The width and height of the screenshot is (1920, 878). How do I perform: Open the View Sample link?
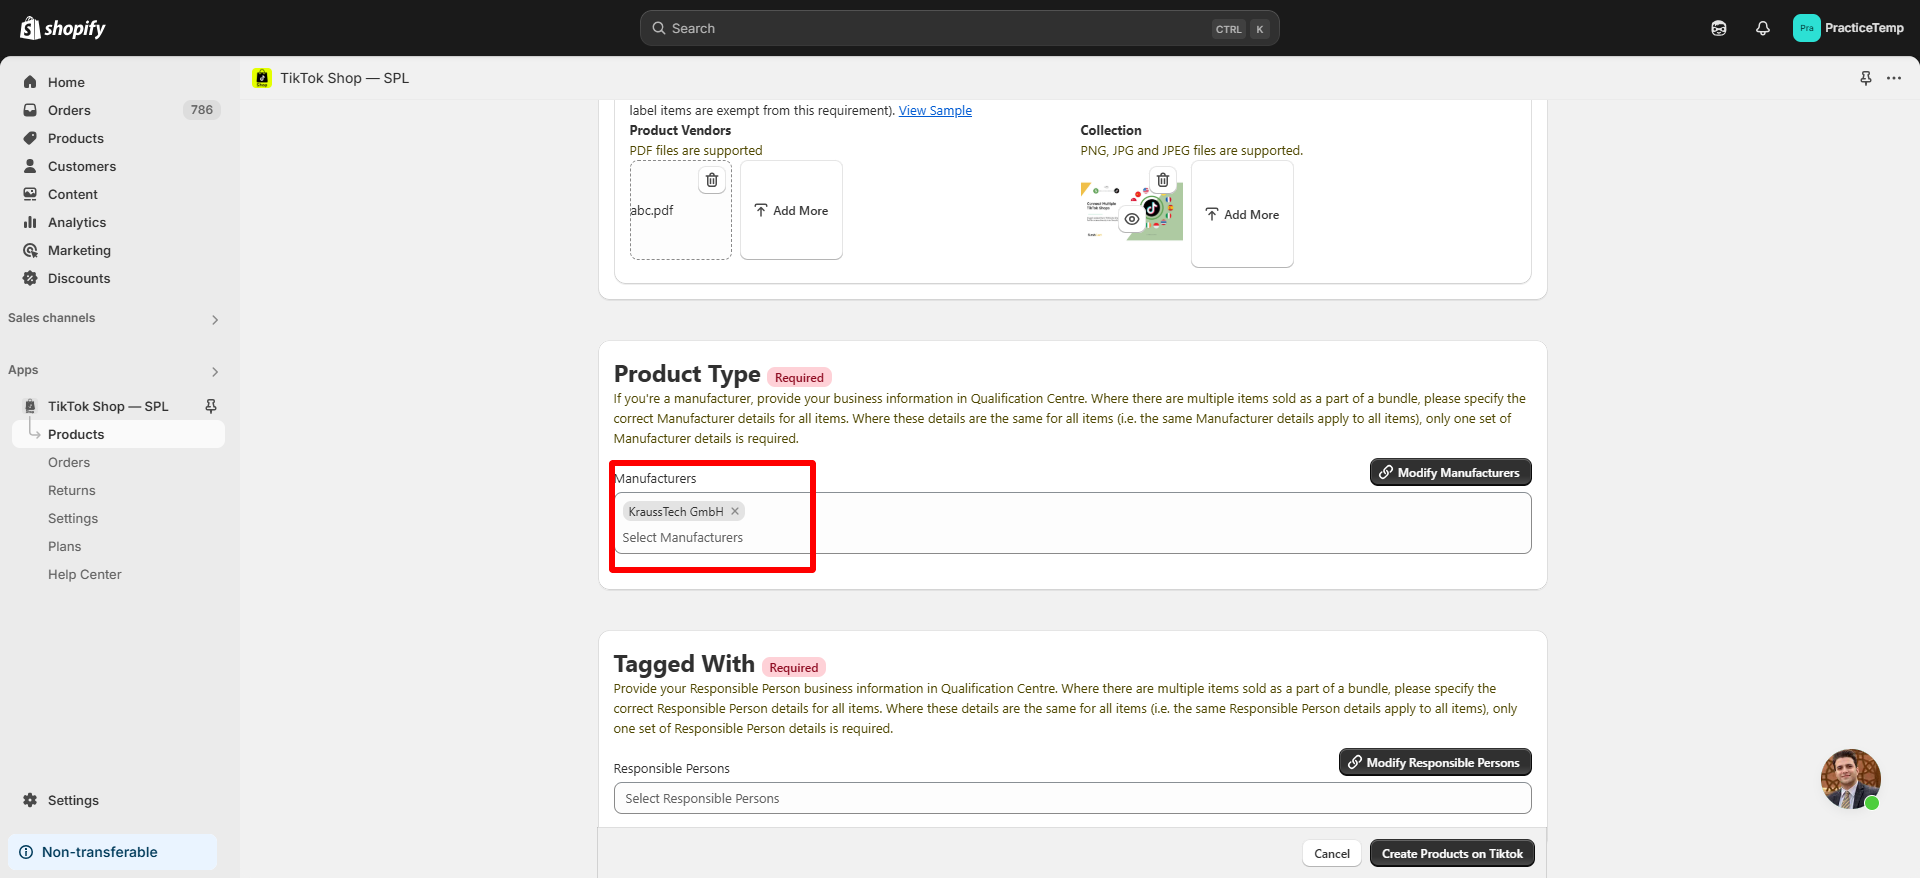point(935,111)
